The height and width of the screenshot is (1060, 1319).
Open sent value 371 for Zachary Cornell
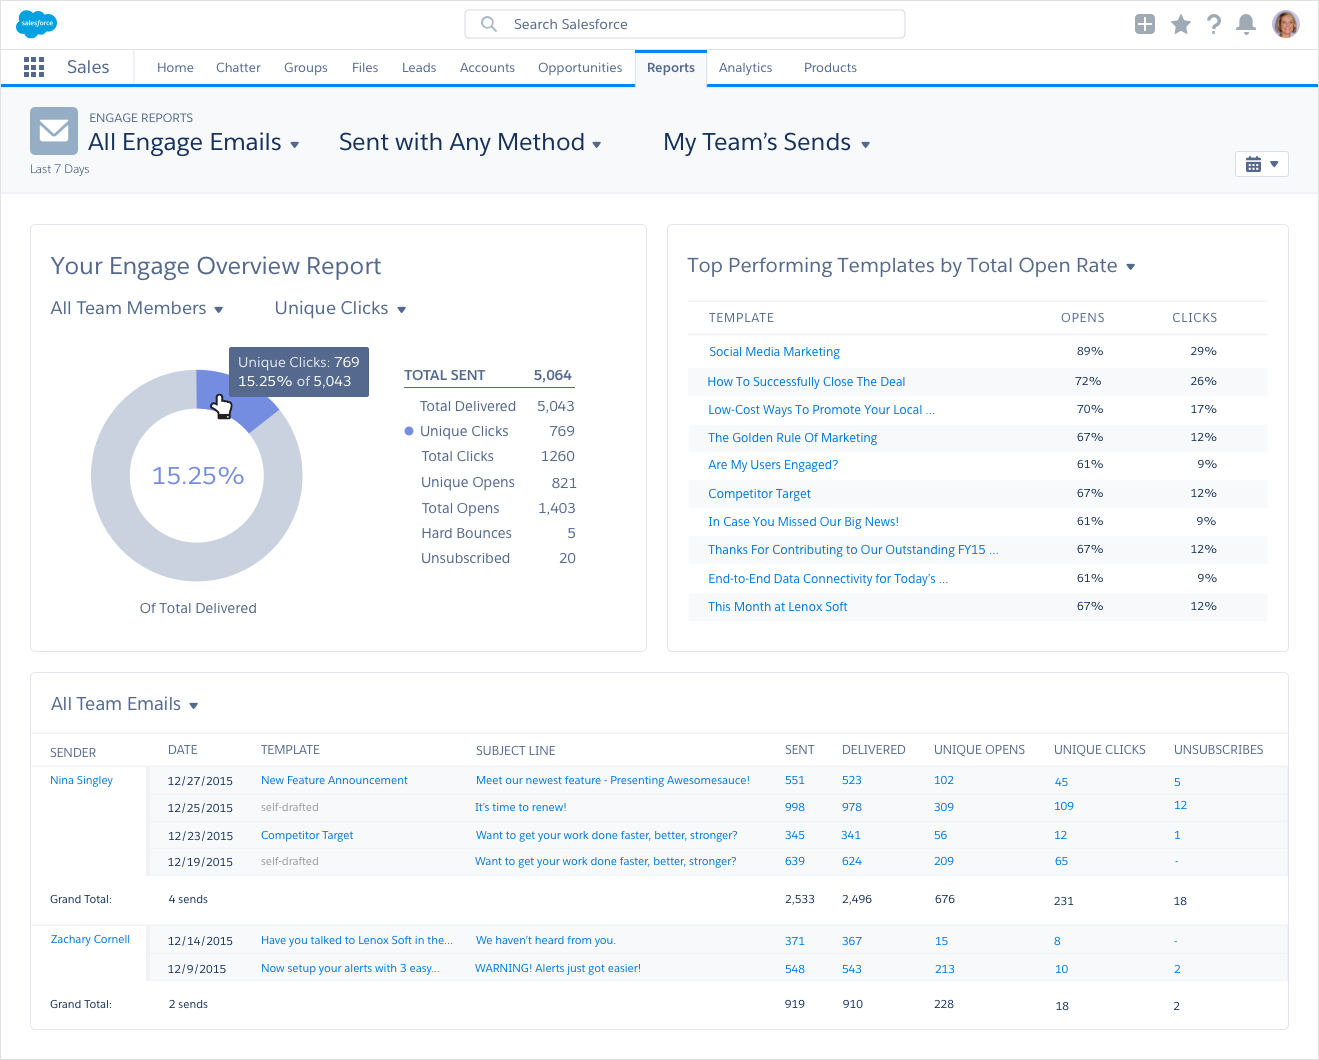(x=795, y=941)
